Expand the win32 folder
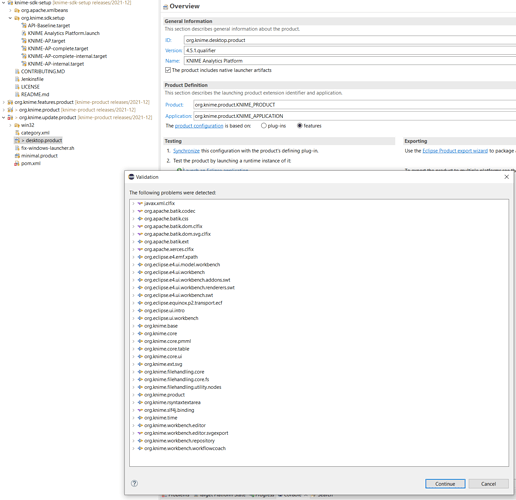 coord(10,125)
